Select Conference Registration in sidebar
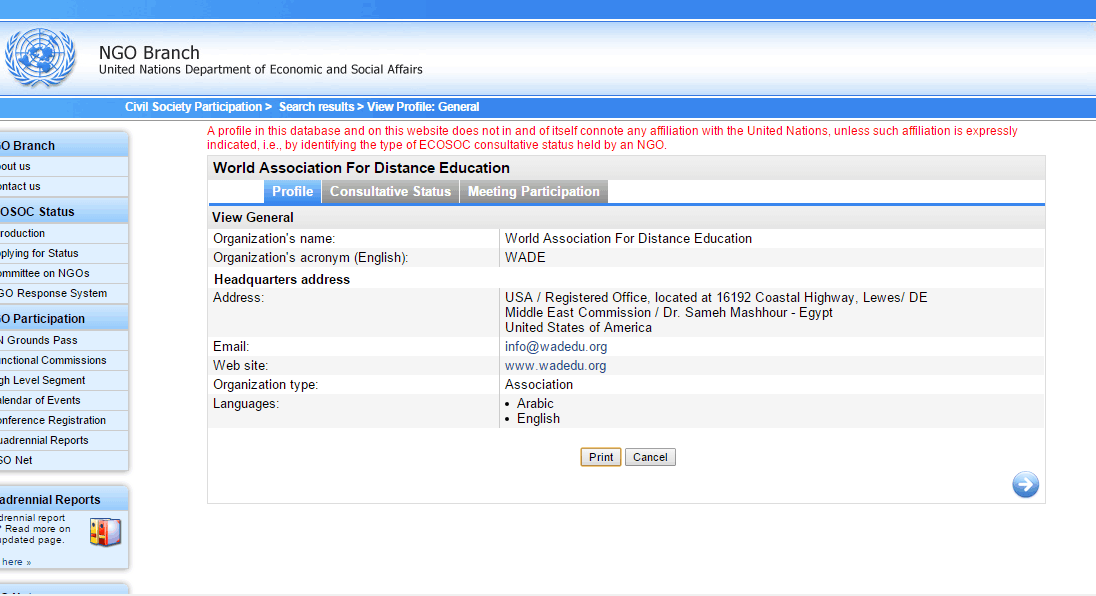Image resolution: width=1096 pixels, height=596 pixels. 53,421
